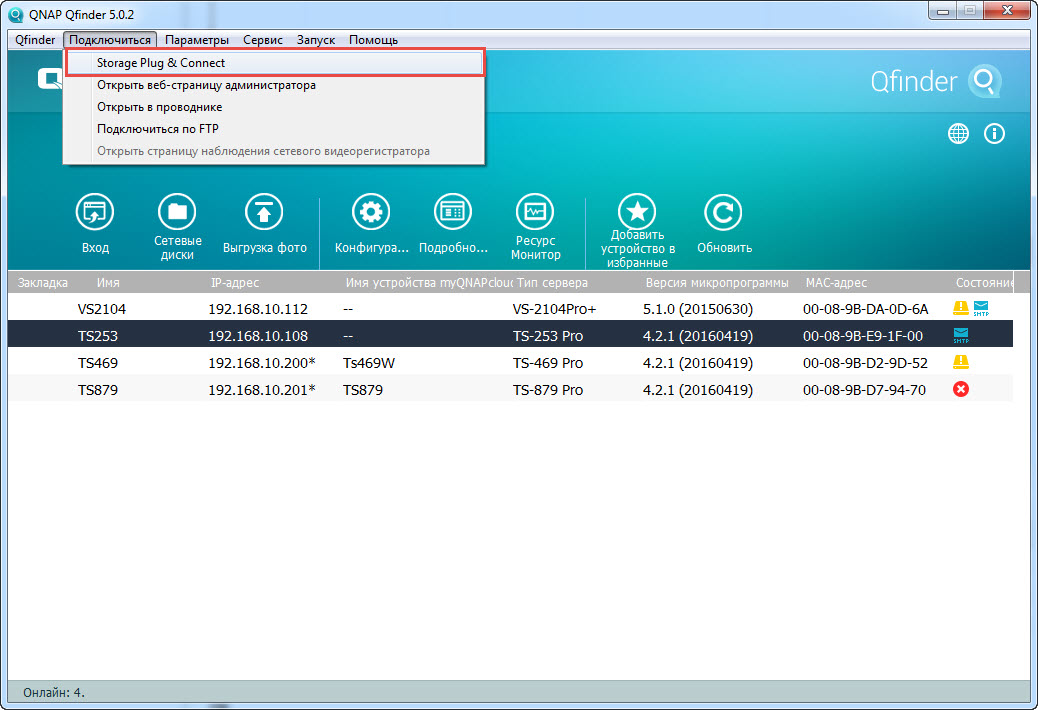
Task: Click the Qfinder magnifier logo icon
Action: click(985, 81)
